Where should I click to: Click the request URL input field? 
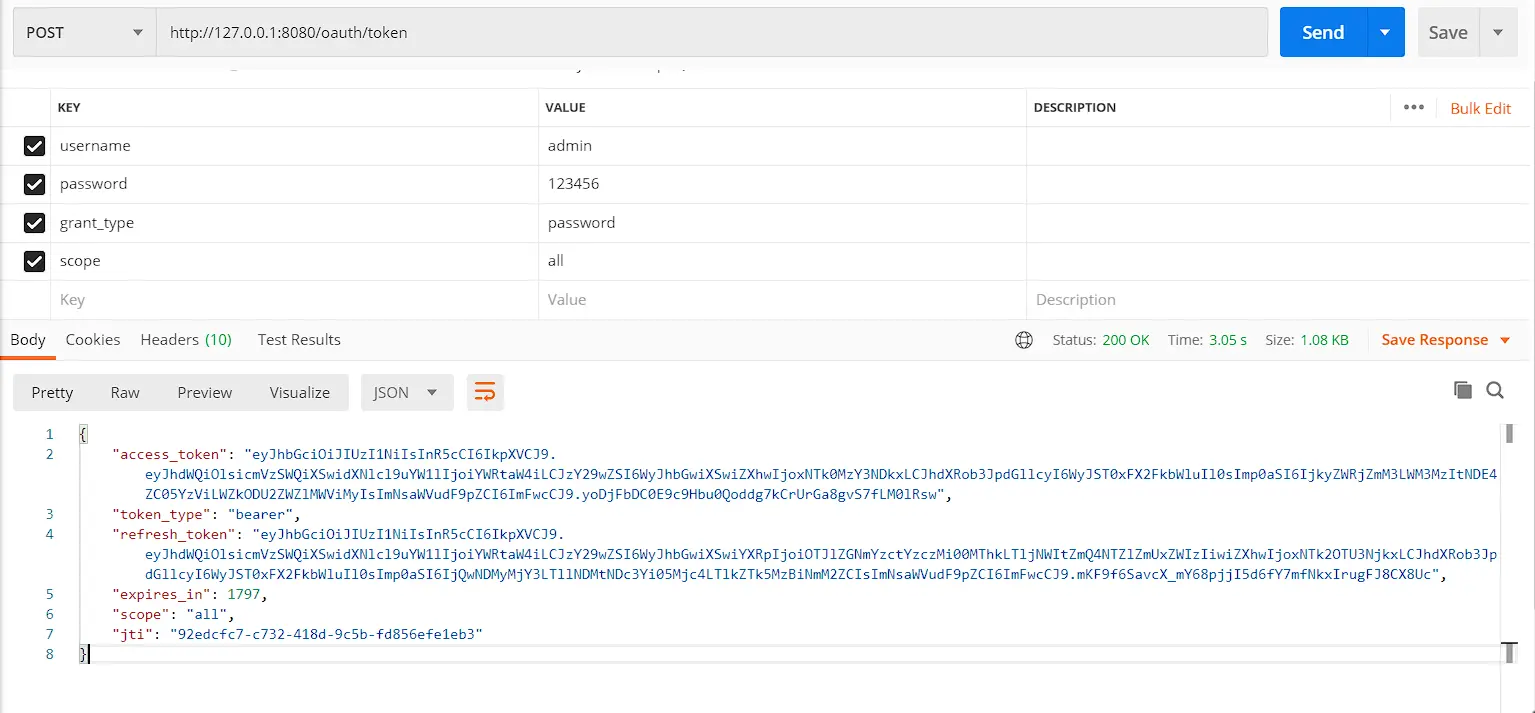click(712, 32)
